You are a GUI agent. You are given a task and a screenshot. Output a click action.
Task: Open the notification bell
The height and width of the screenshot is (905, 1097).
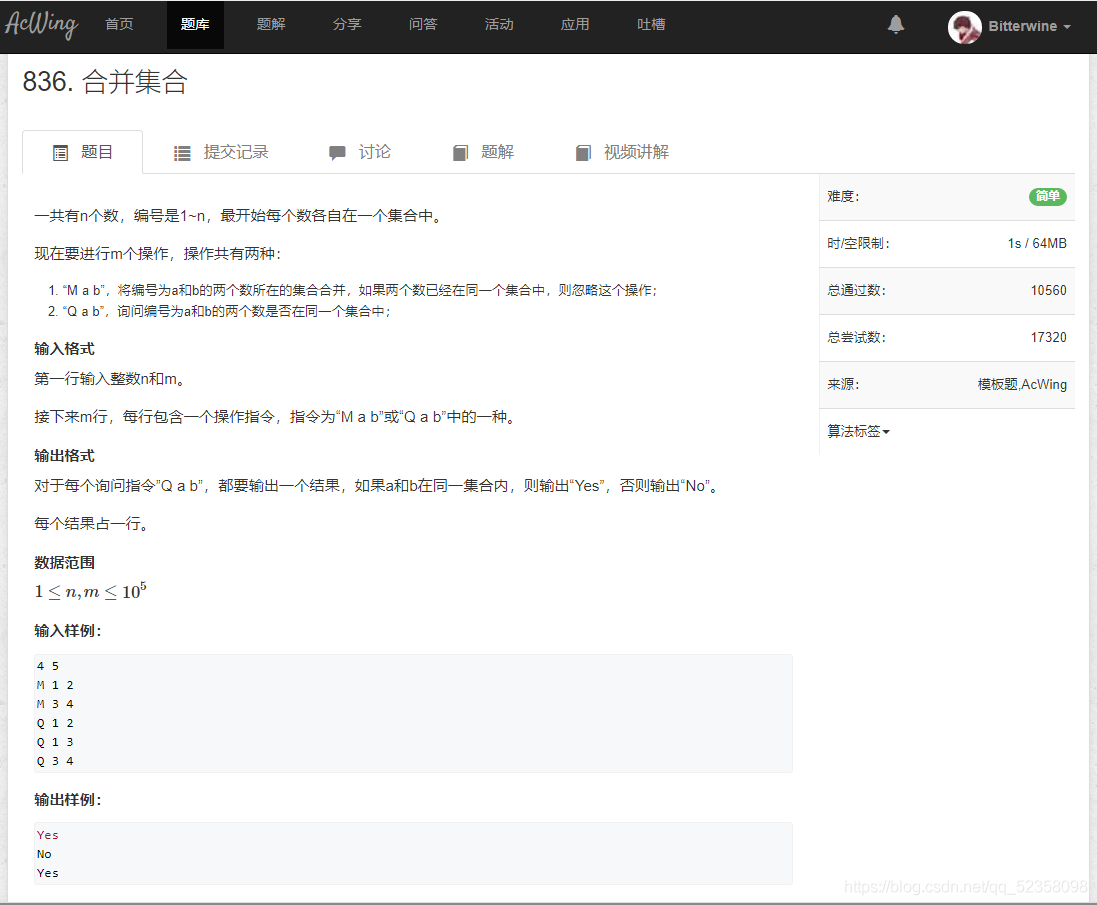tap(896, 24)
